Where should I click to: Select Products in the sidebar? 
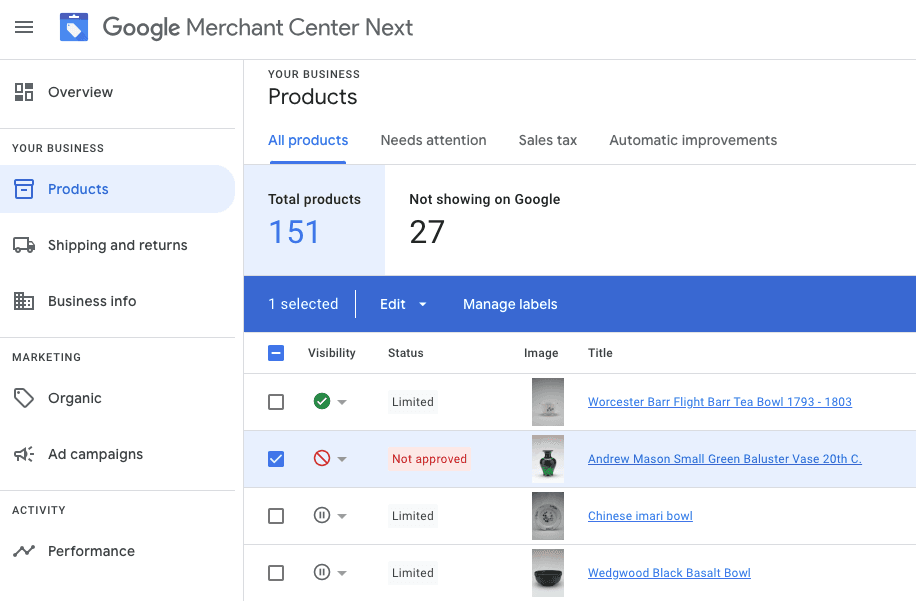80,188
